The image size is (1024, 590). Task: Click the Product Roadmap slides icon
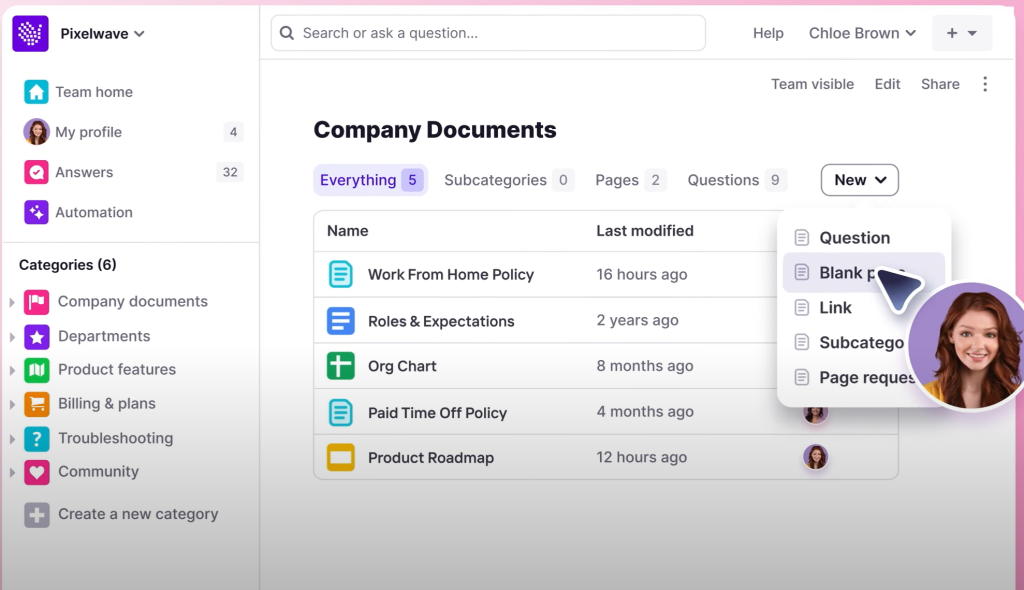pyautogui.click(x=340, y=457)
